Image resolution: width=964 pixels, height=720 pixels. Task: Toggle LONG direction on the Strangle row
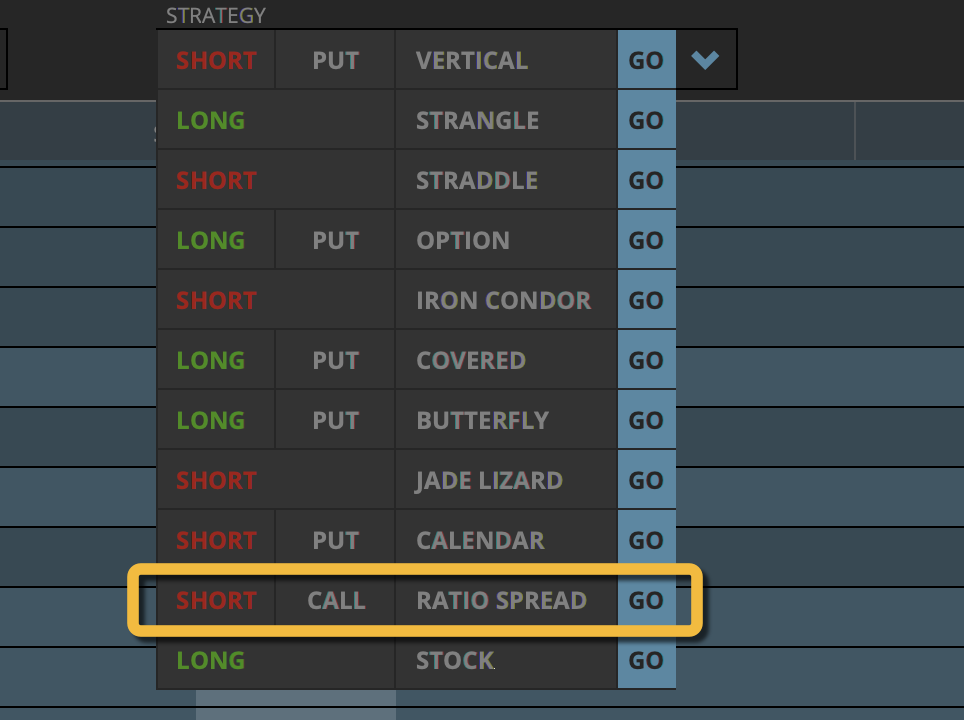[210, 120]
